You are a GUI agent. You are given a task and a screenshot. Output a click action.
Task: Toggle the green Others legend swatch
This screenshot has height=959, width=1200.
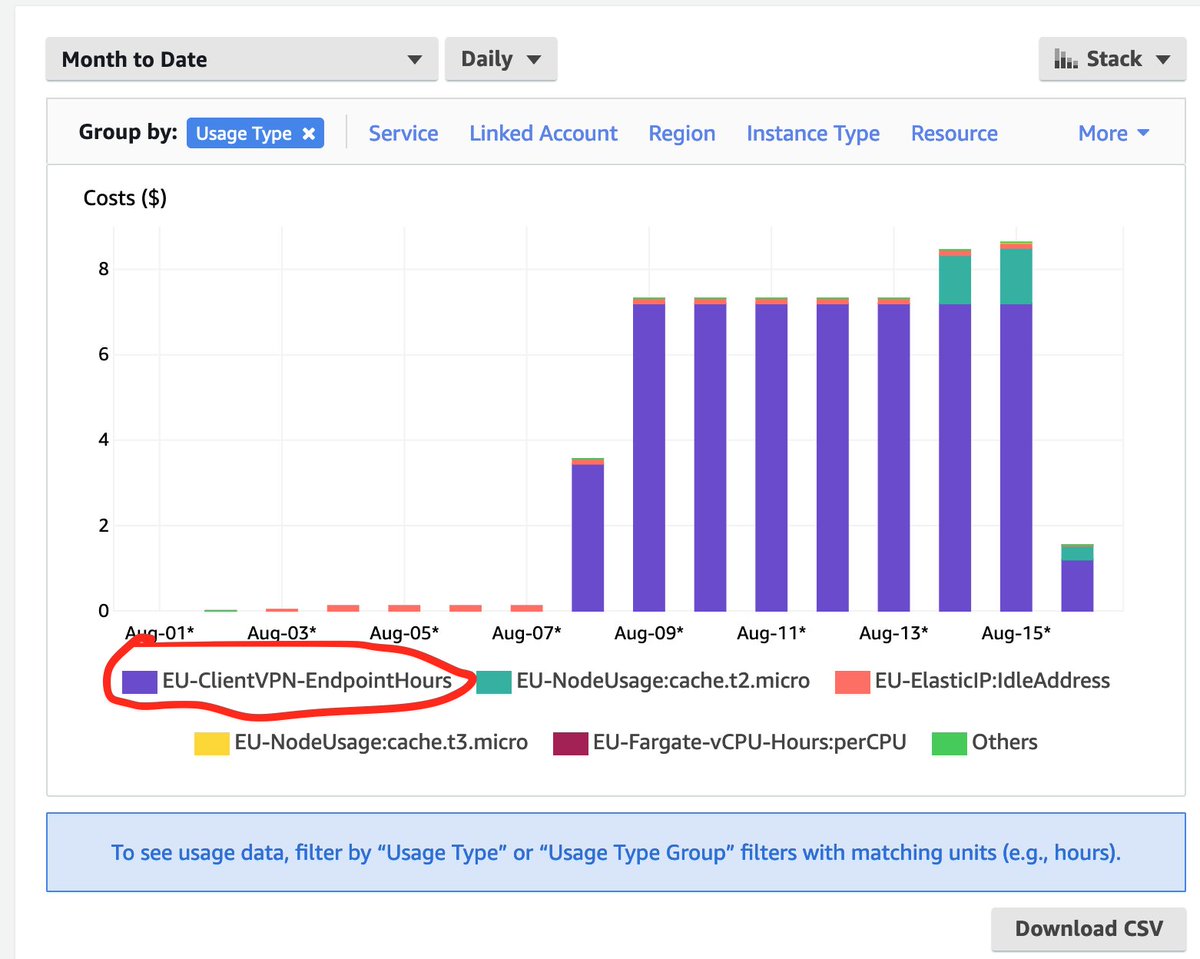coord(950,743)
